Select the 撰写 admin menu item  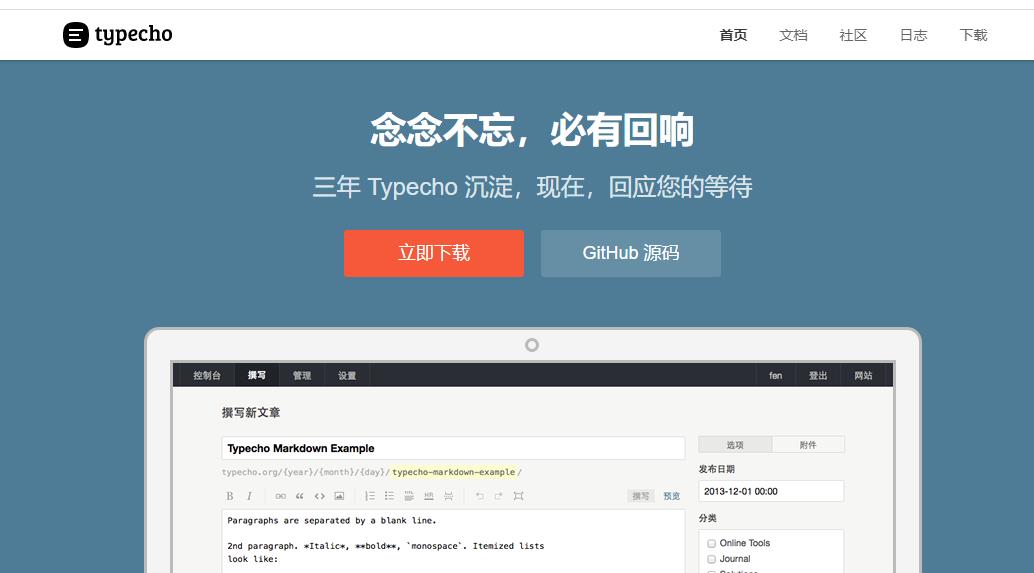tap(257, 375)
